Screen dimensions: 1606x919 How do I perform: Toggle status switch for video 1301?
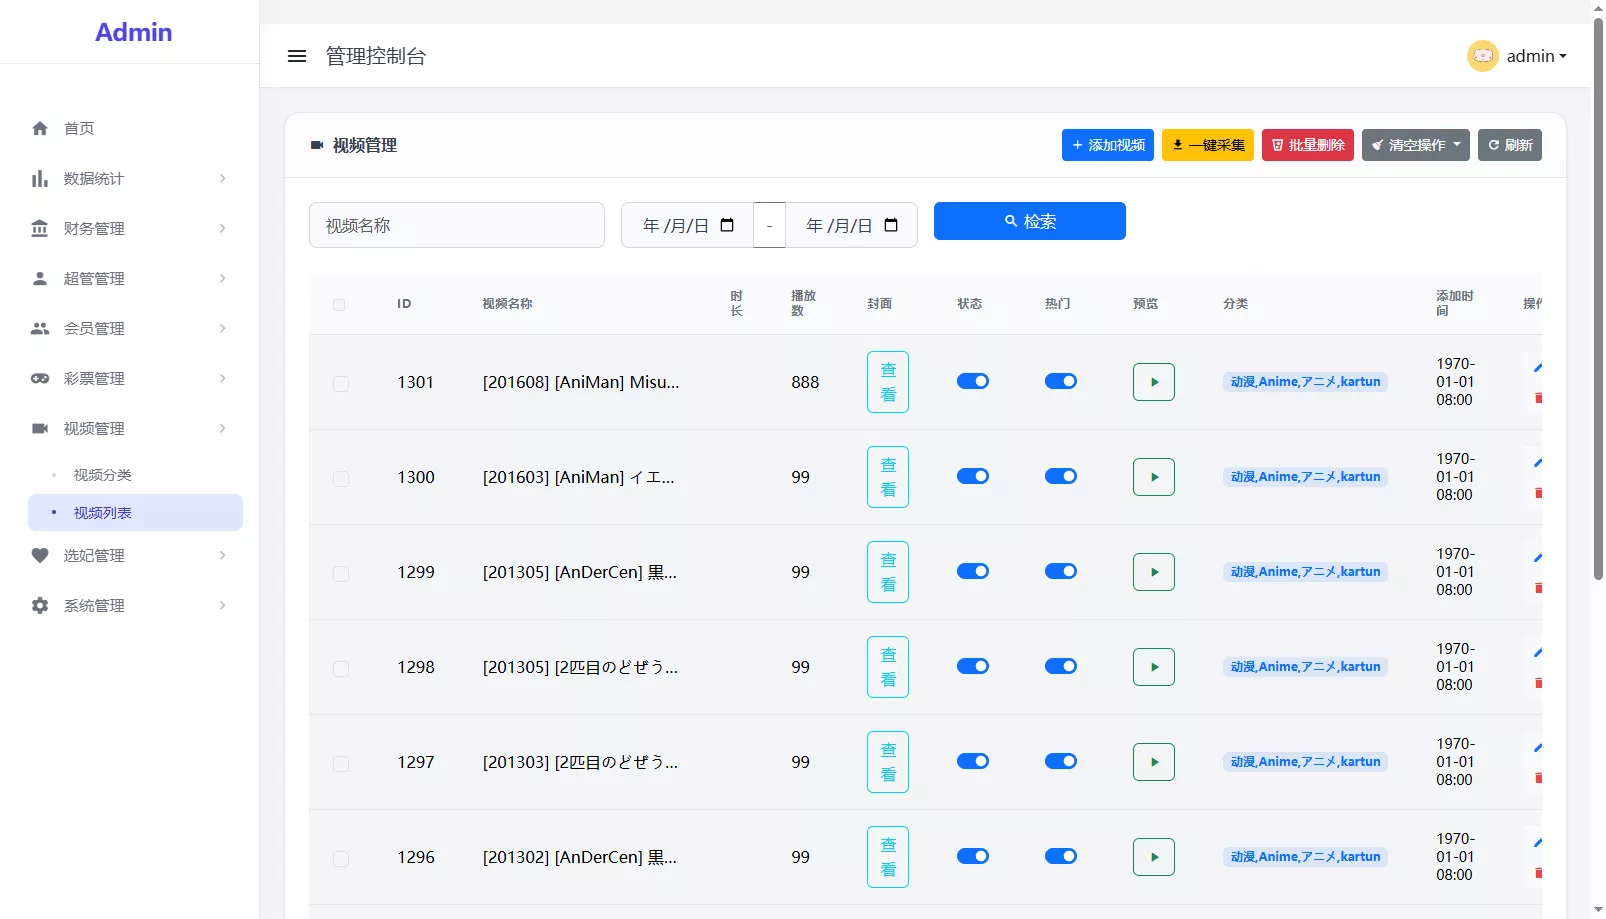coord(972,381)
